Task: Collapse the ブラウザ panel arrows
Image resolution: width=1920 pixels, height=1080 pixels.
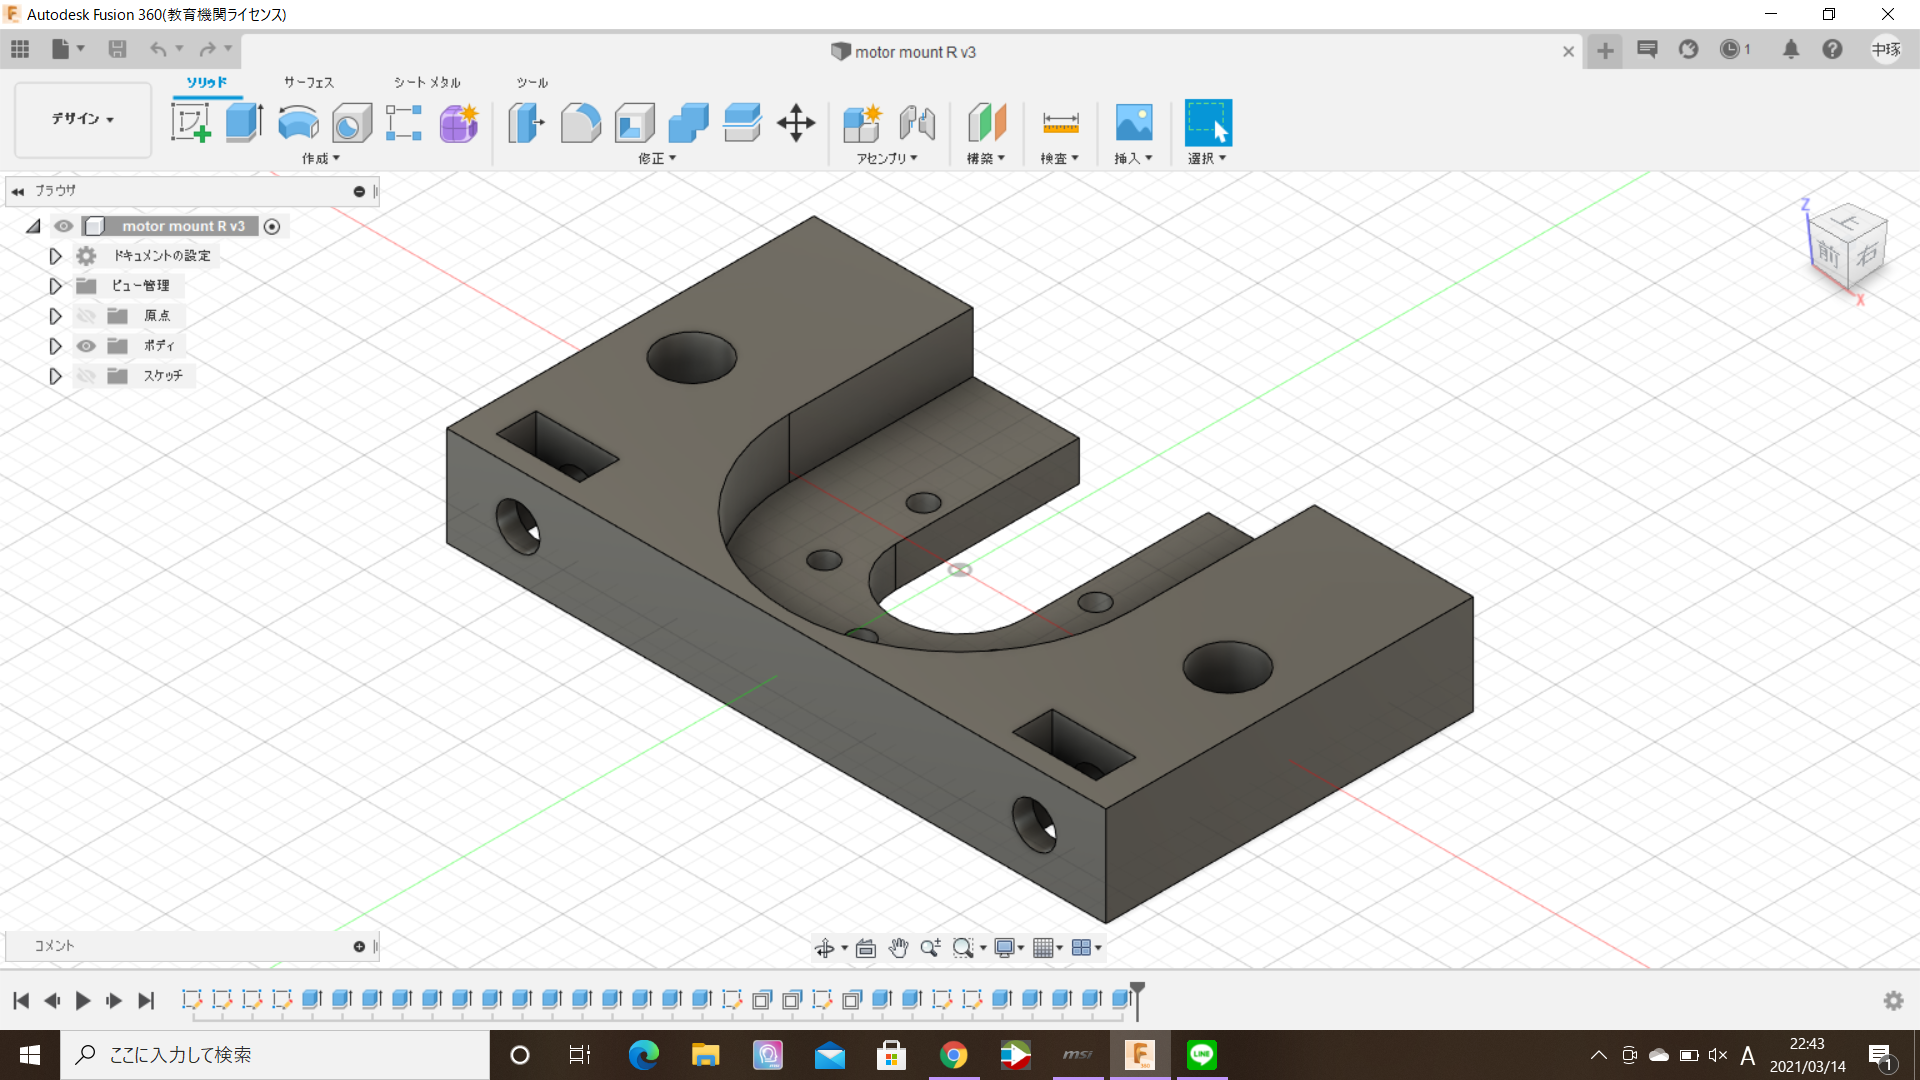Action: (x=18, y=191)
